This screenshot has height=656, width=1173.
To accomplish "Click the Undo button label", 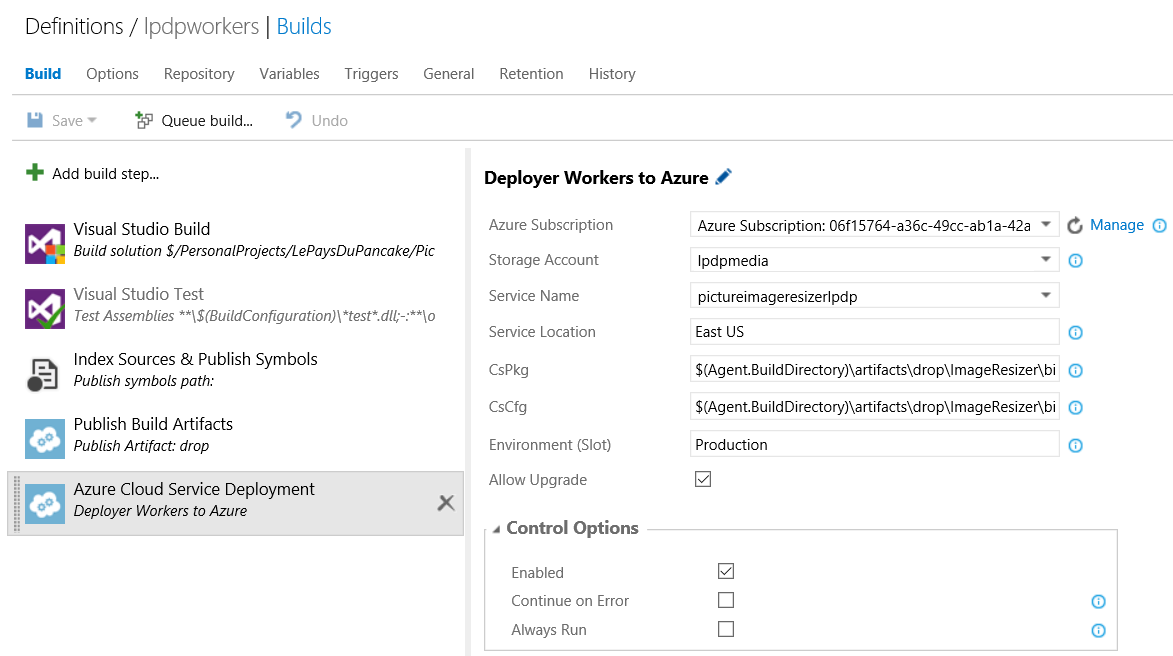I will coord(329,120).
